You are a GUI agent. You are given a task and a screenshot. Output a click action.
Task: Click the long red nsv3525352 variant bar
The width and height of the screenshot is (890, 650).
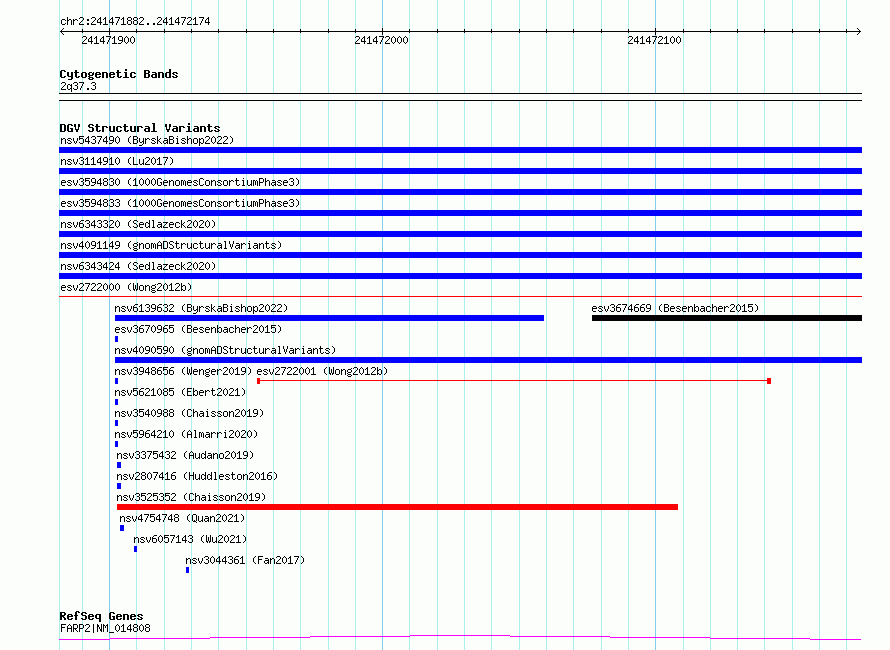pyautogui.click(x=397, y=507)
